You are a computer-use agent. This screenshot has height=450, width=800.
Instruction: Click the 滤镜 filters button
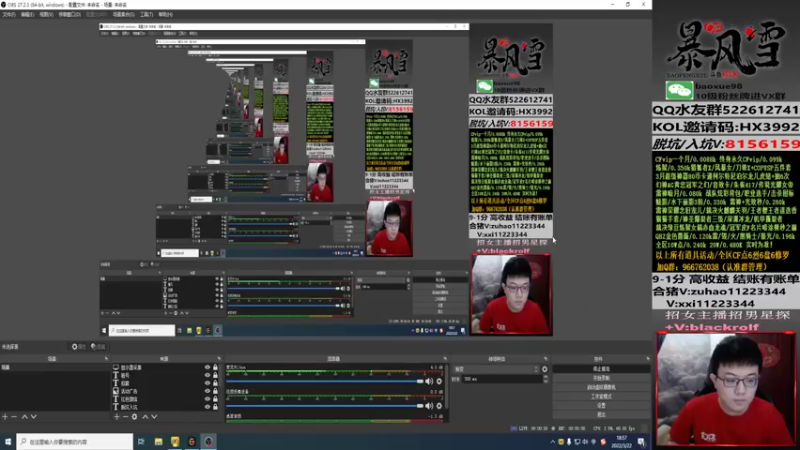tap(98, 347)
